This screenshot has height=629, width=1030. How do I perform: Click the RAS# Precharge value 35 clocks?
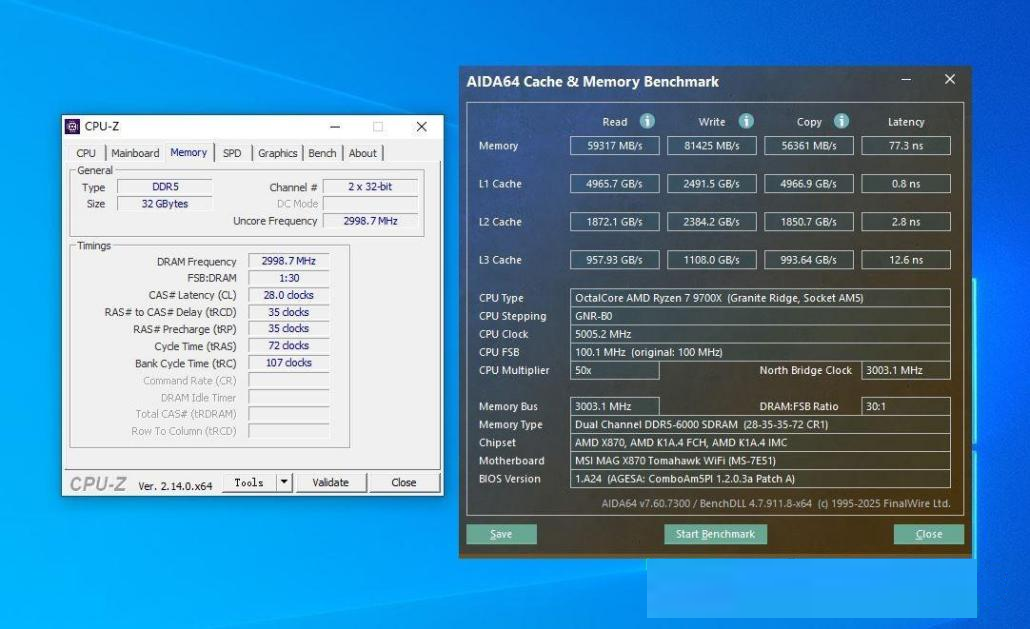(289, 328)
